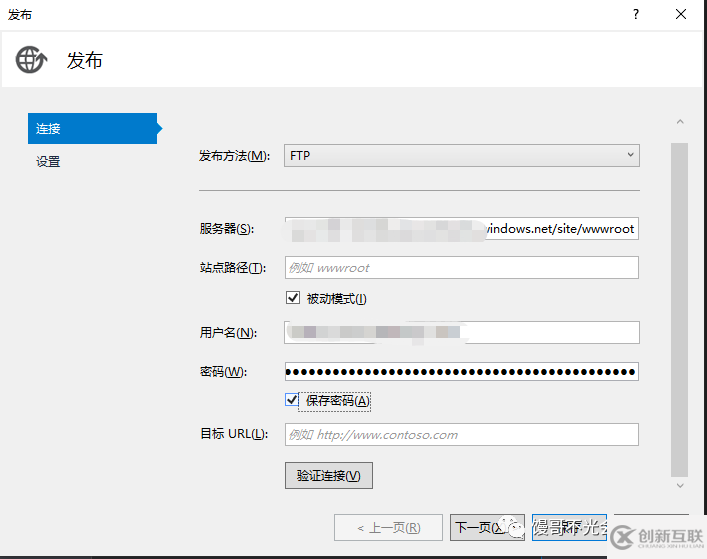707x559 pixels.
Task: Click the 用户名 input field
Action: [462, 333]
